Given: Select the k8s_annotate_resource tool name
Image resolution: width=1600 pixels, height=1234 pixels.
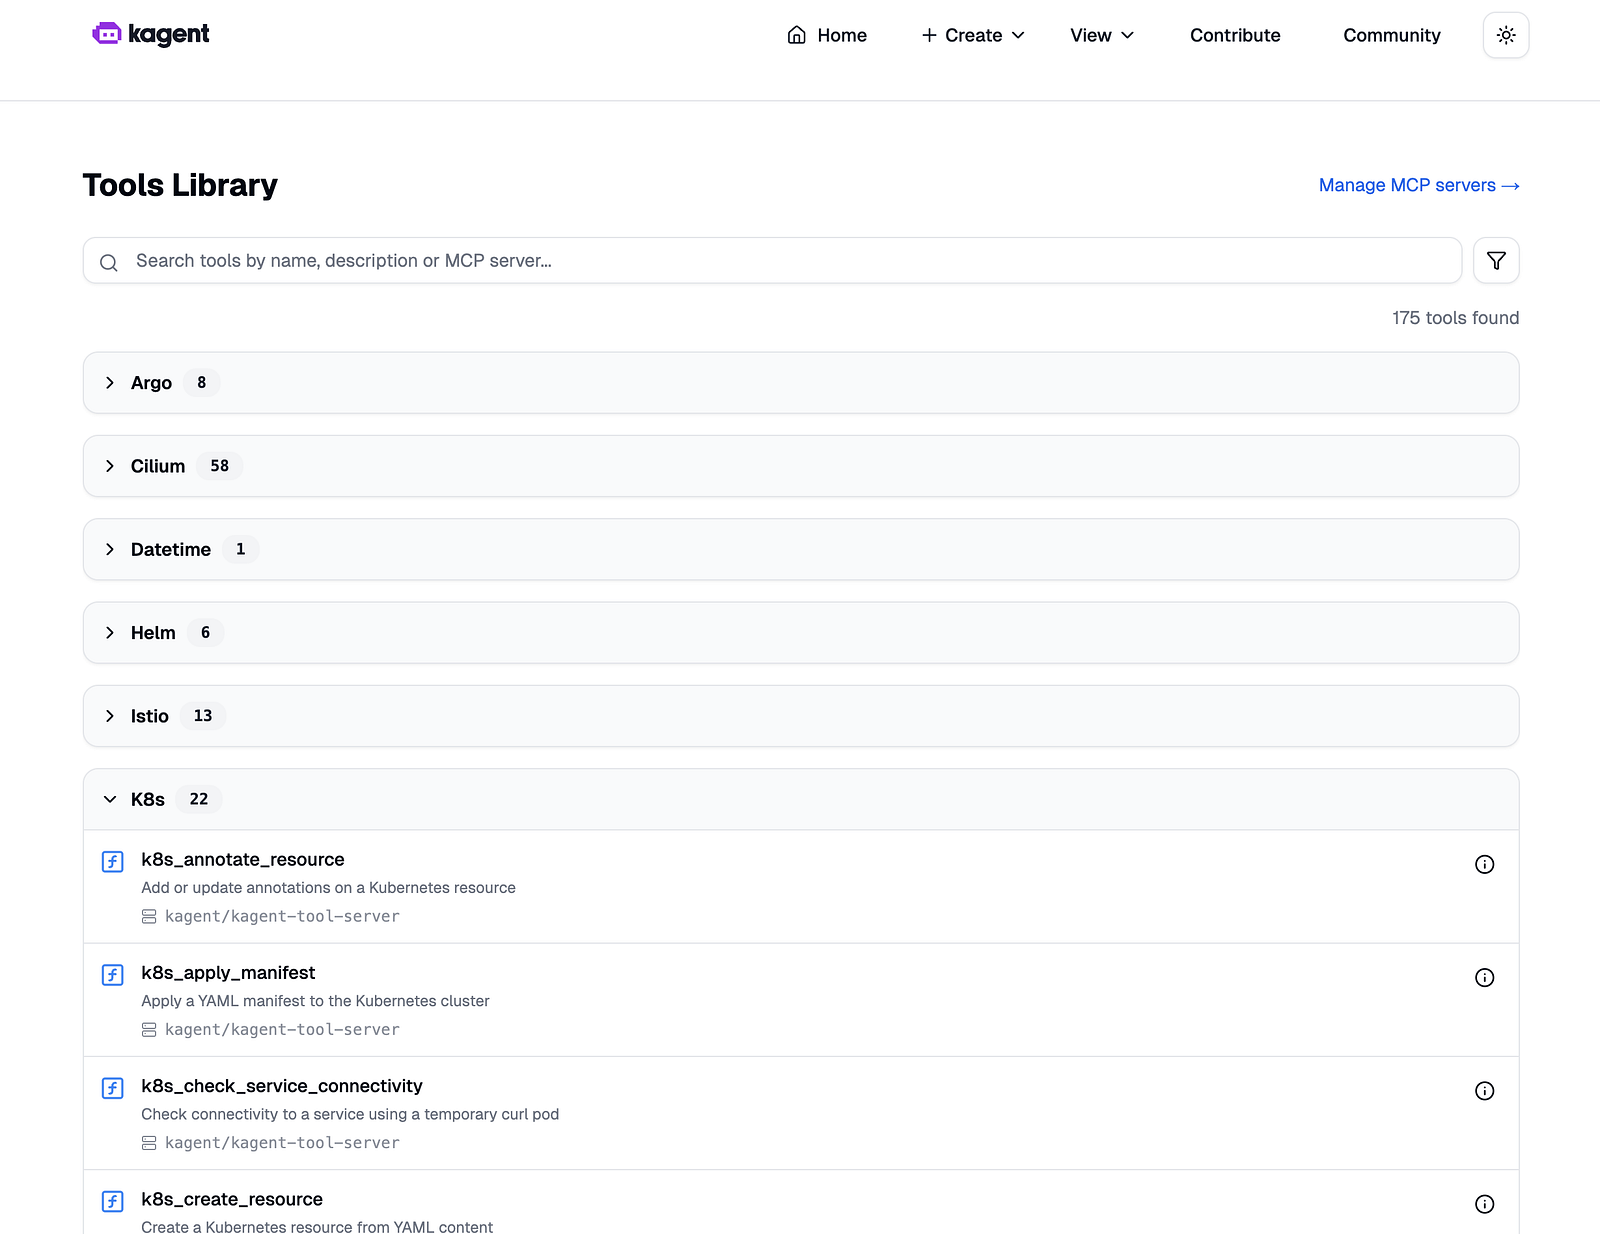Looking at the screenshot, I should [x=243, y=859].
